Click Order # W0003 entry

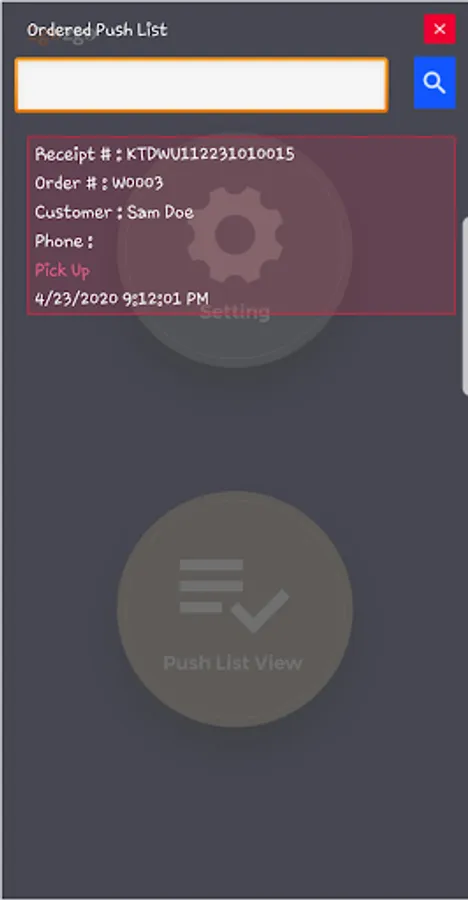tap(99, 183)
